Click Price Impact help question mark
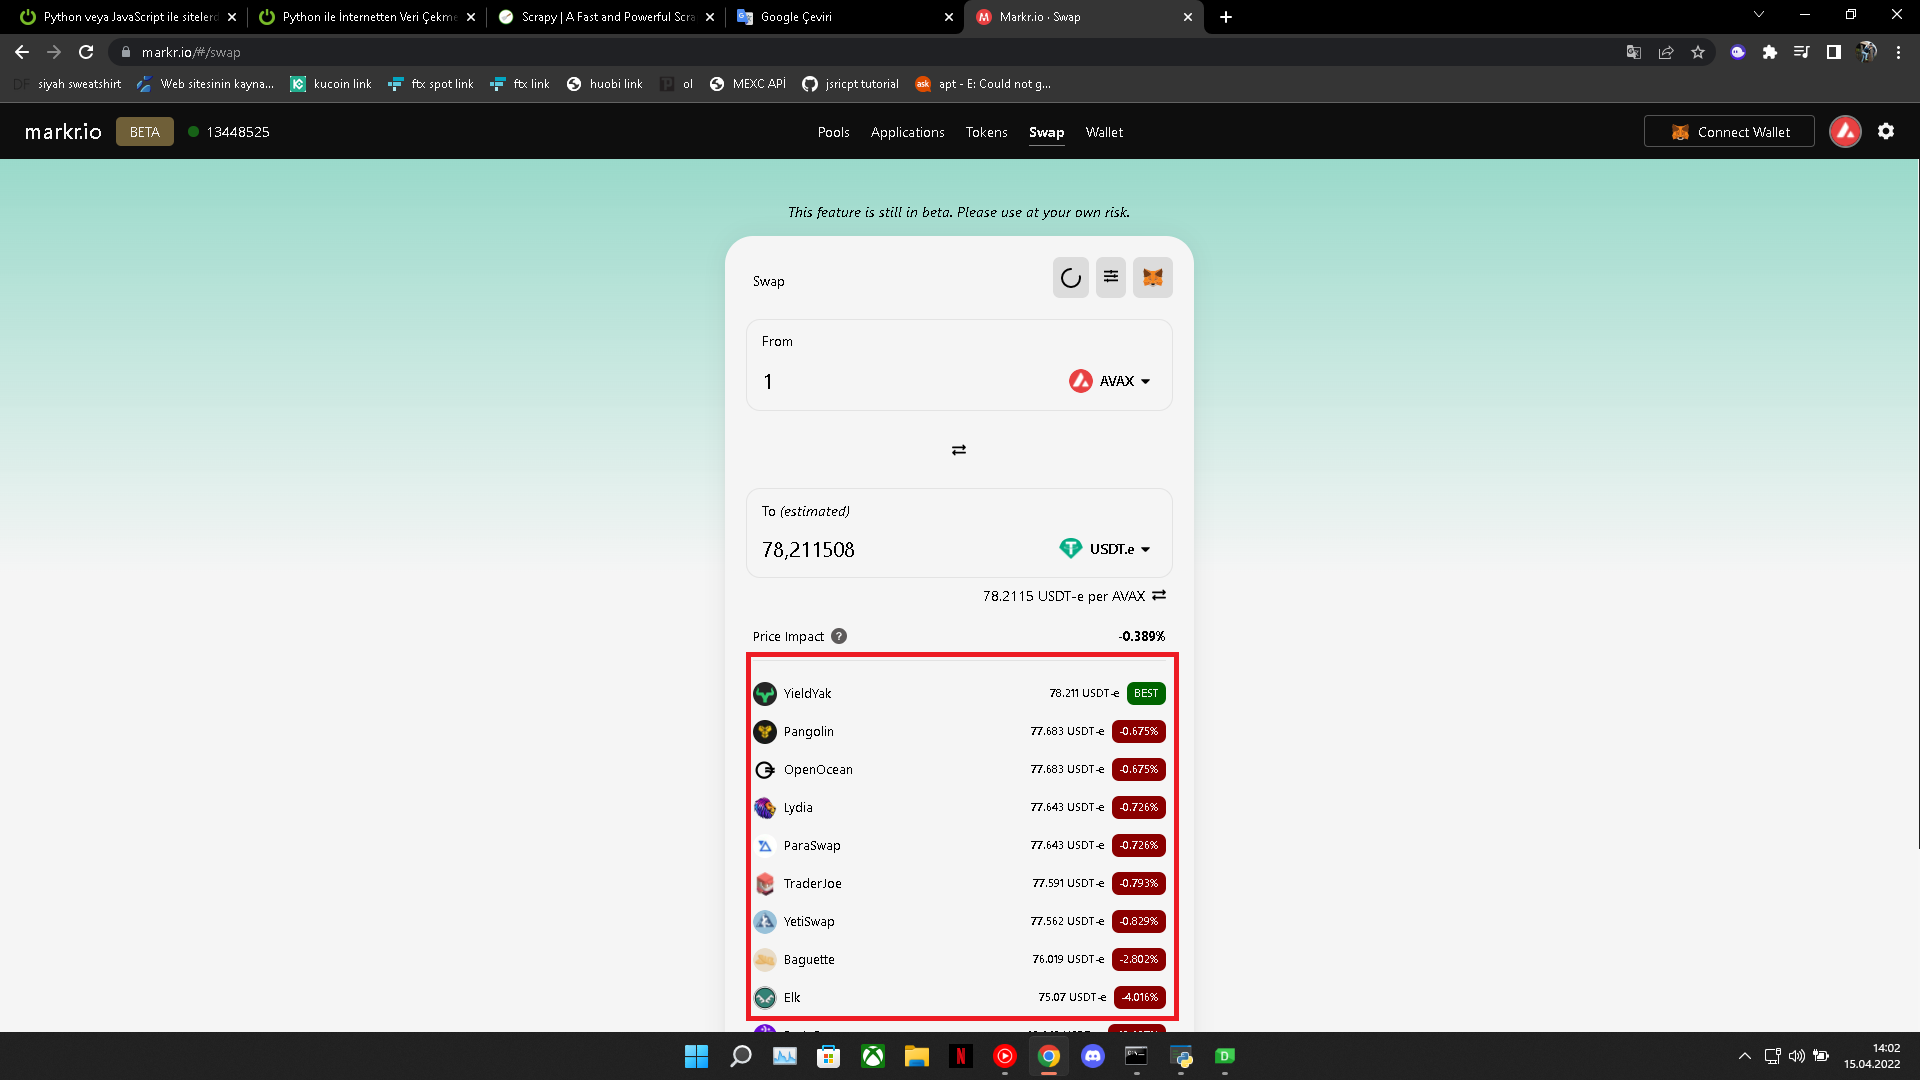1920x1080 pixels. point(839,636)
